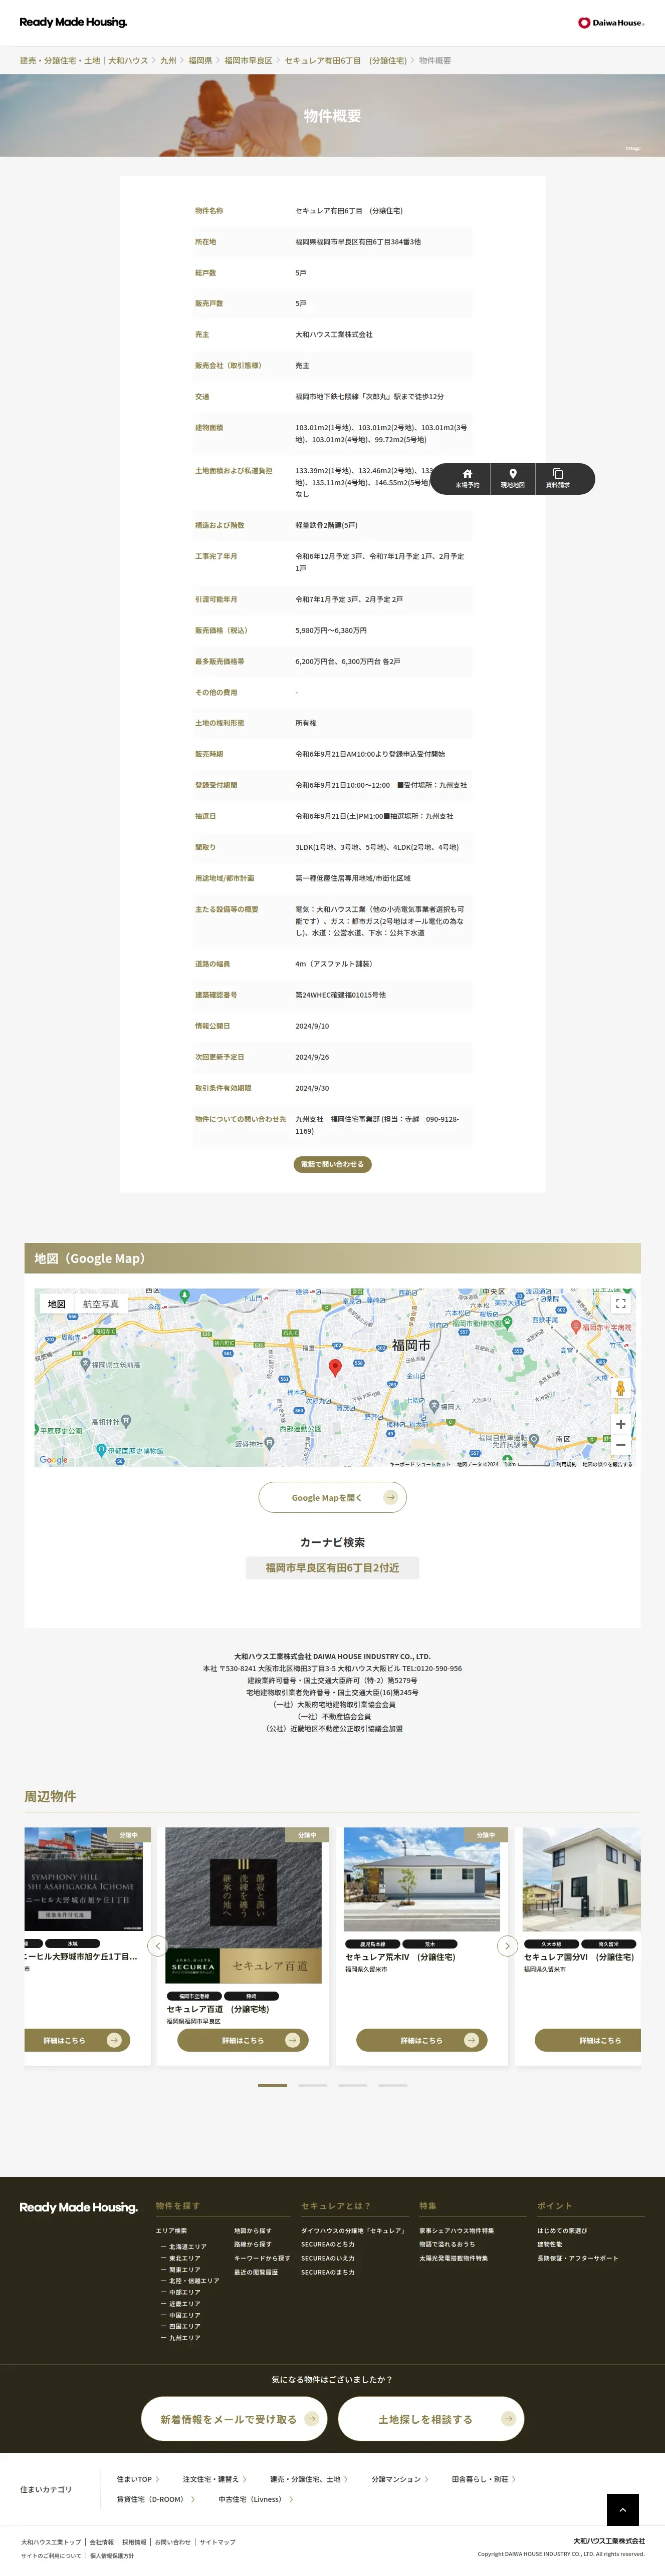This screenshot has width=665, height=2576.
Task: Click footer Ready Made Housing logo
Action: [x=78, y=2207]
